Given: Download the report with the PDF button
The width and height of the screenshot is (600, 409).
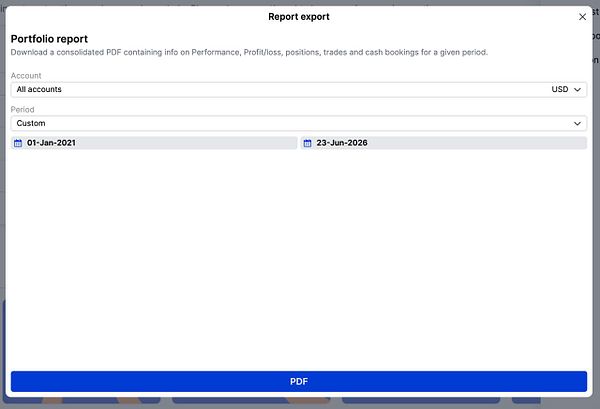Looking at the screenshot, I should click(298, 381).
